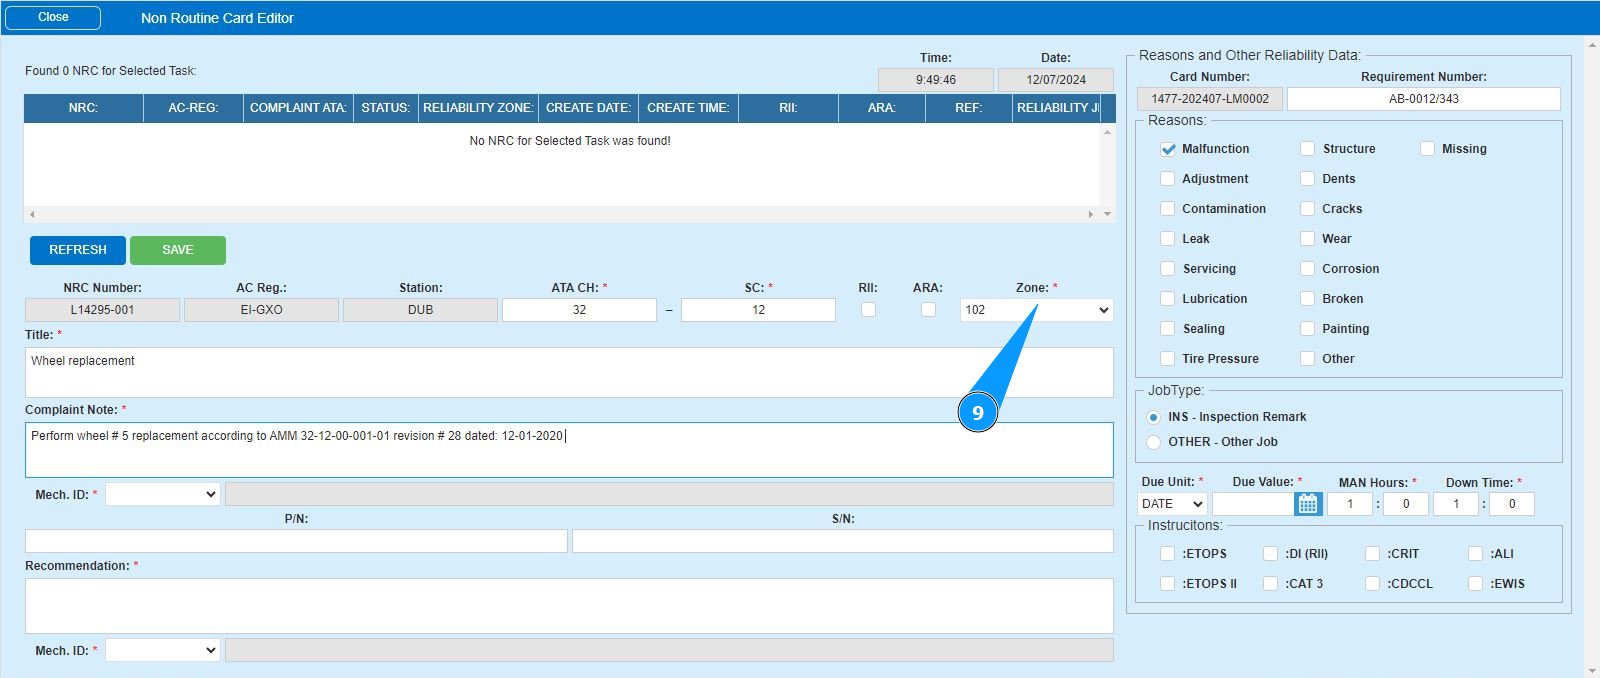The height and width of the screenshot is (678, 1600).
Task: Close the Non Routine Card Editor
Action: (x=53, y=17)
